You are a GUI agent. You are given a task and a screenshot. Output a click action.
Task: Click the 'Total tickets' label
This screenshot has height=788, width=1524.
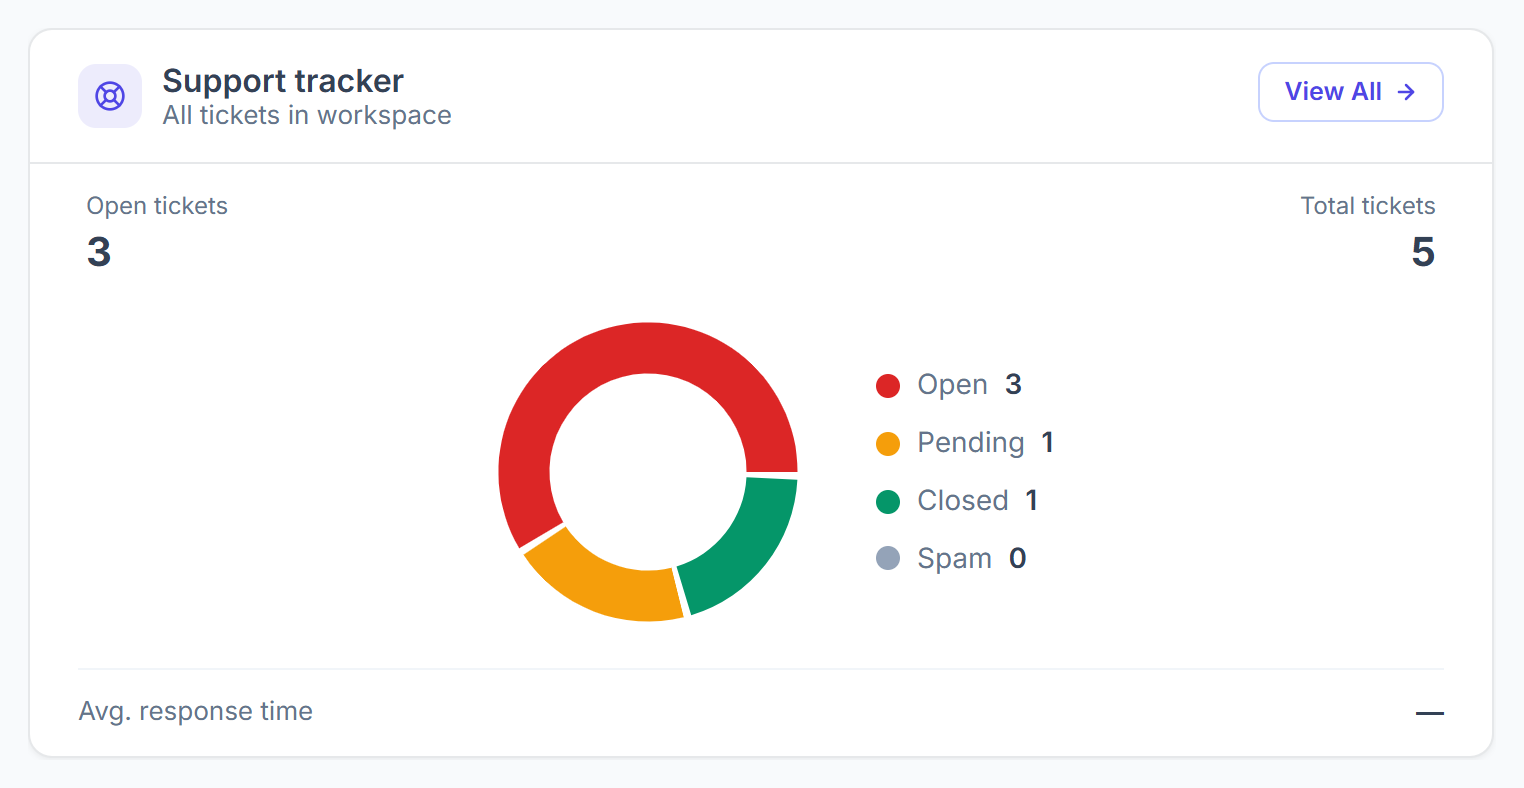tap(1367, 206)
